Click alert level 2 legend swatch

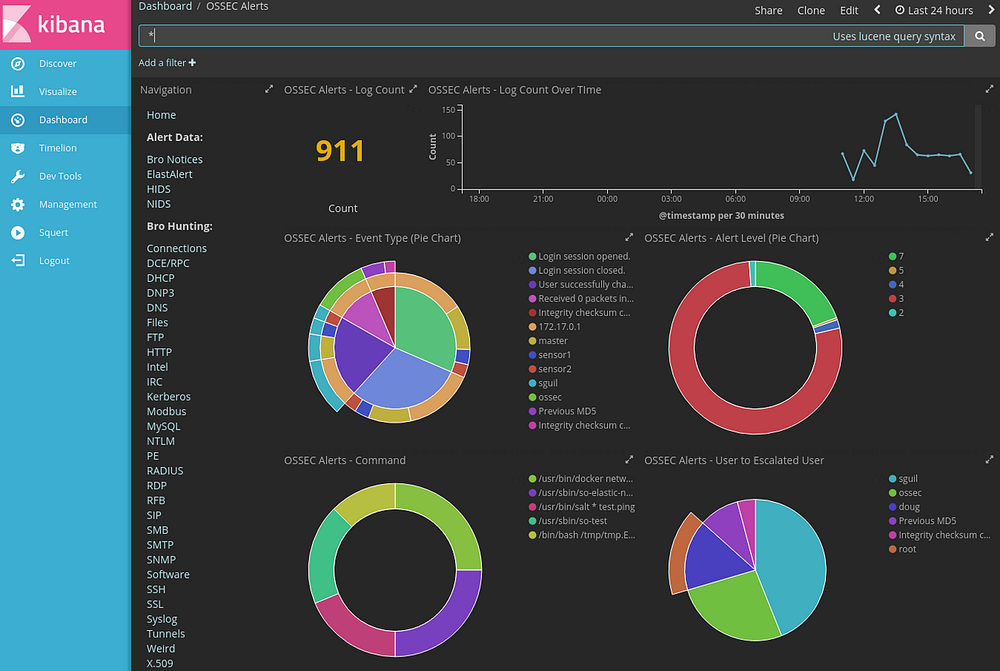tap(893, 313)
